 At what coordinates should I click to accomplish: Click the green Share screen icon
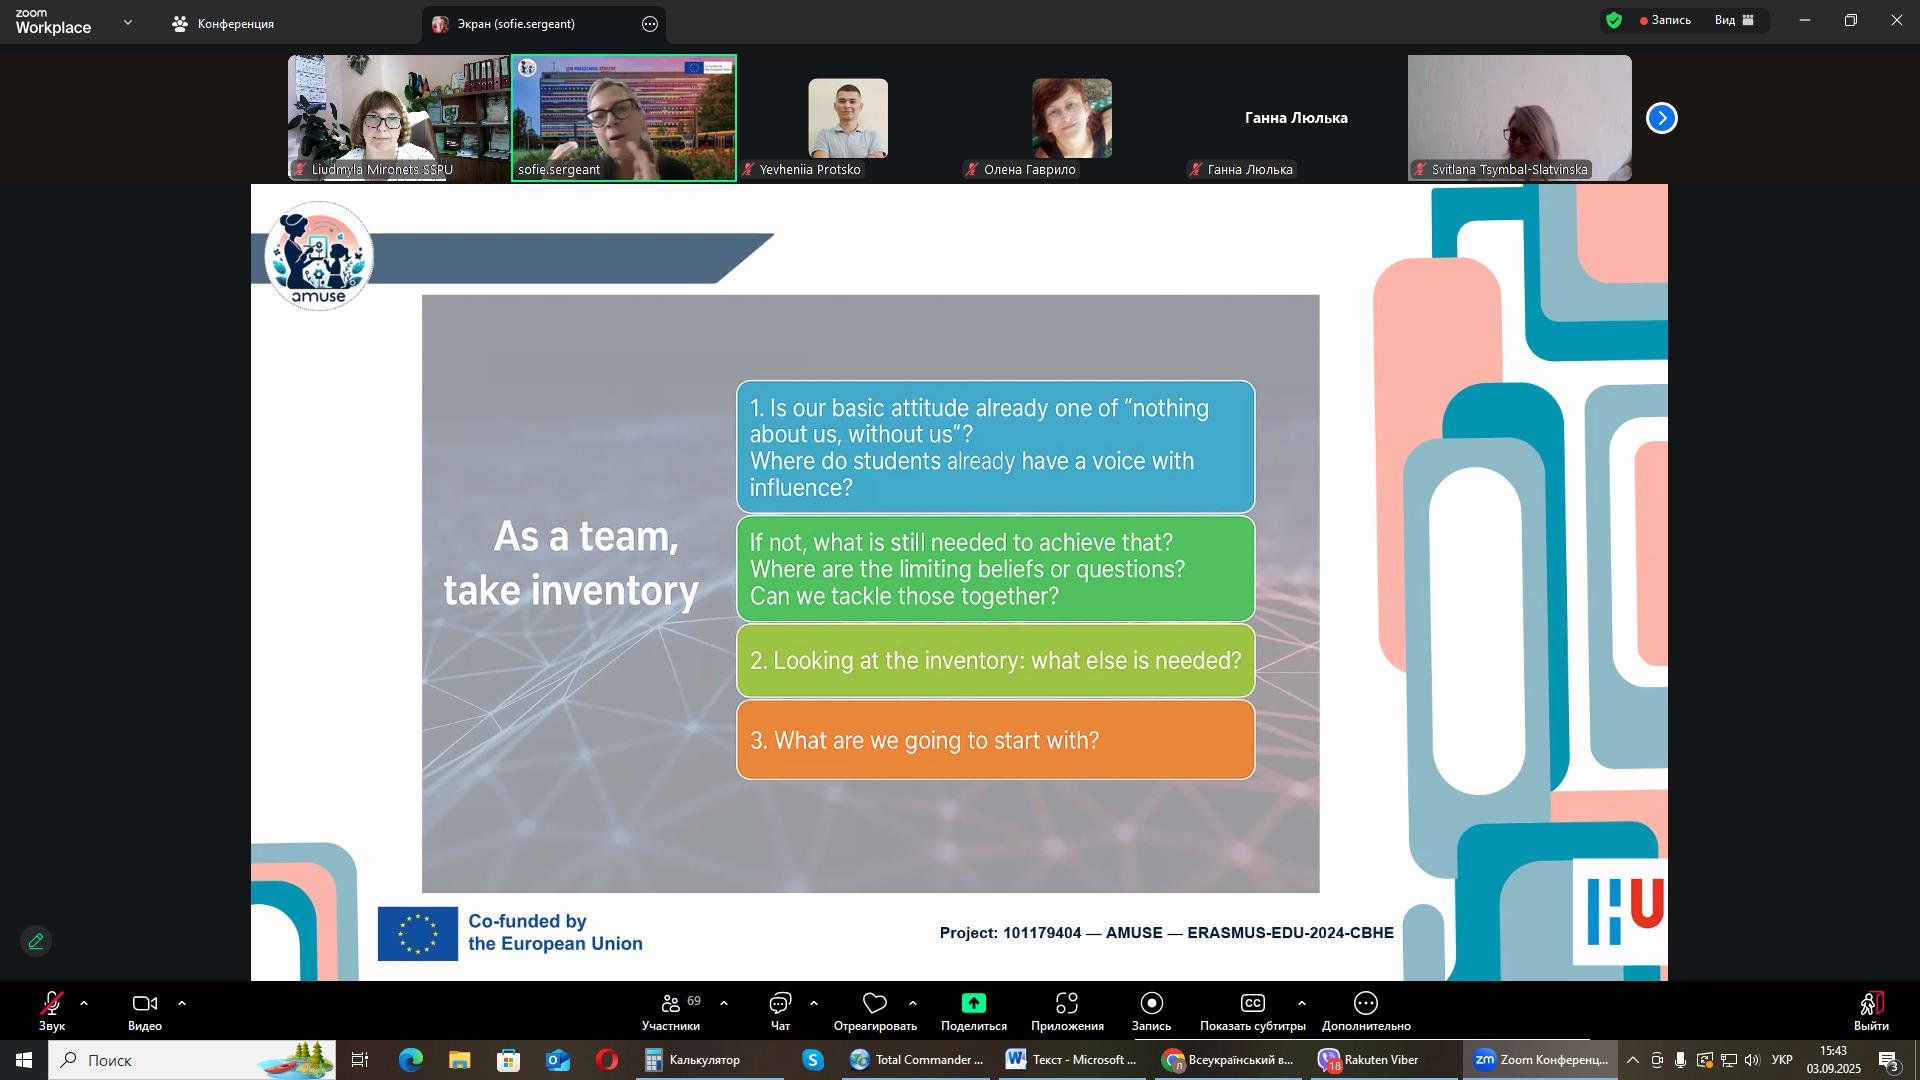(x=973, y=1003)
